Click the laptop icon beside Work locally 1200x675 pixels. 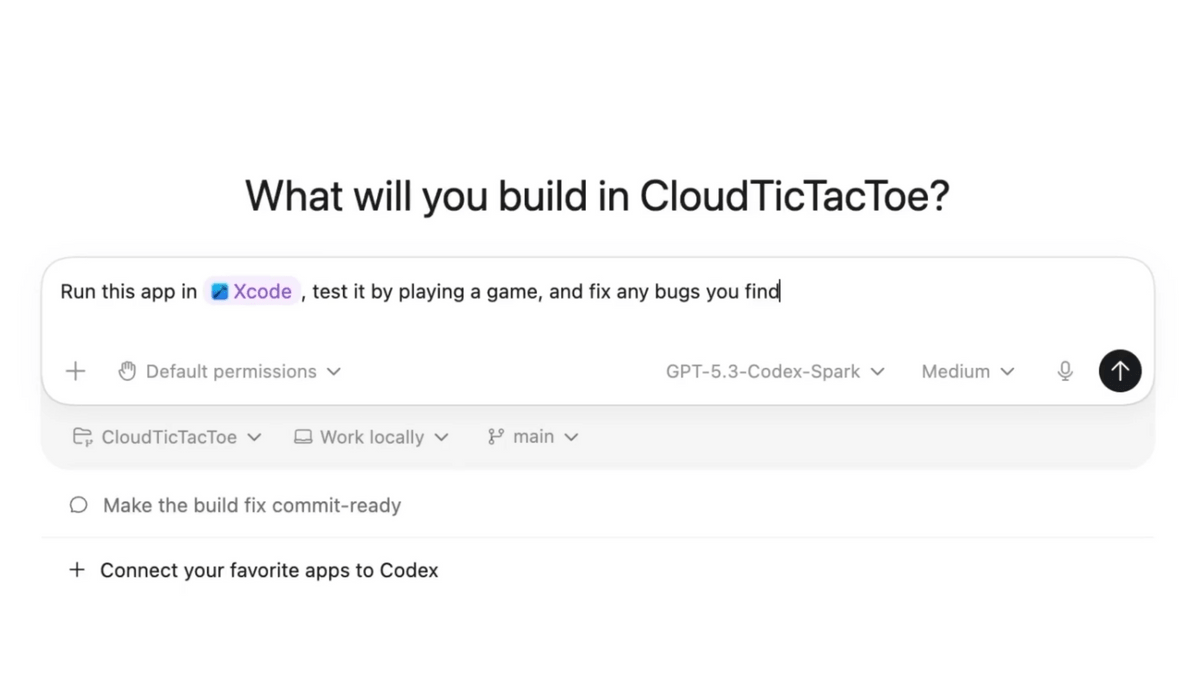point(303,437)
